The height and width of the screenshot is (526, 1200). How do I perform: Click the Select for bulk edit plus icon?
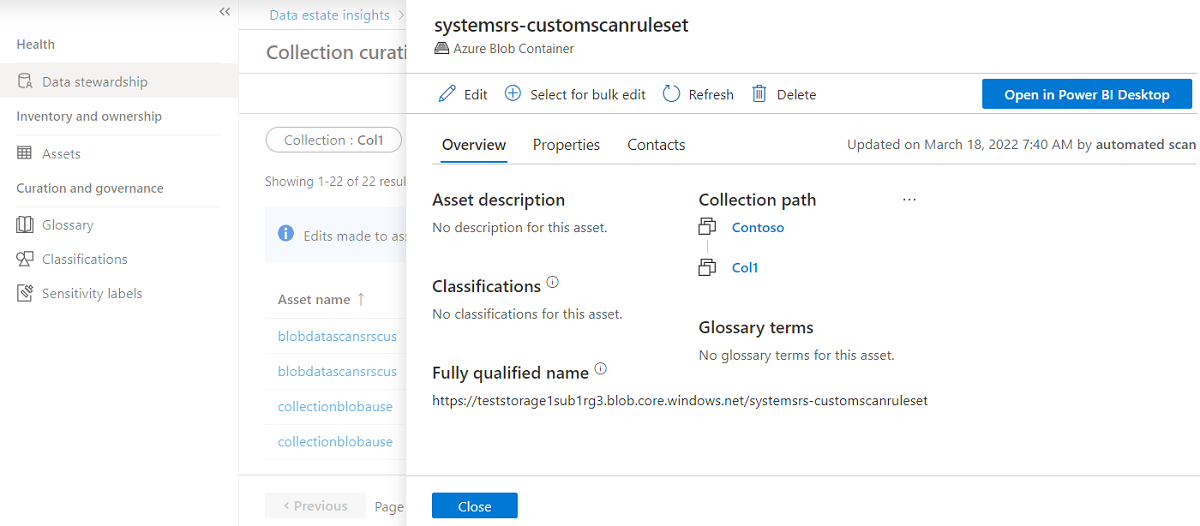pyautogui.click(x=513, y=94)
